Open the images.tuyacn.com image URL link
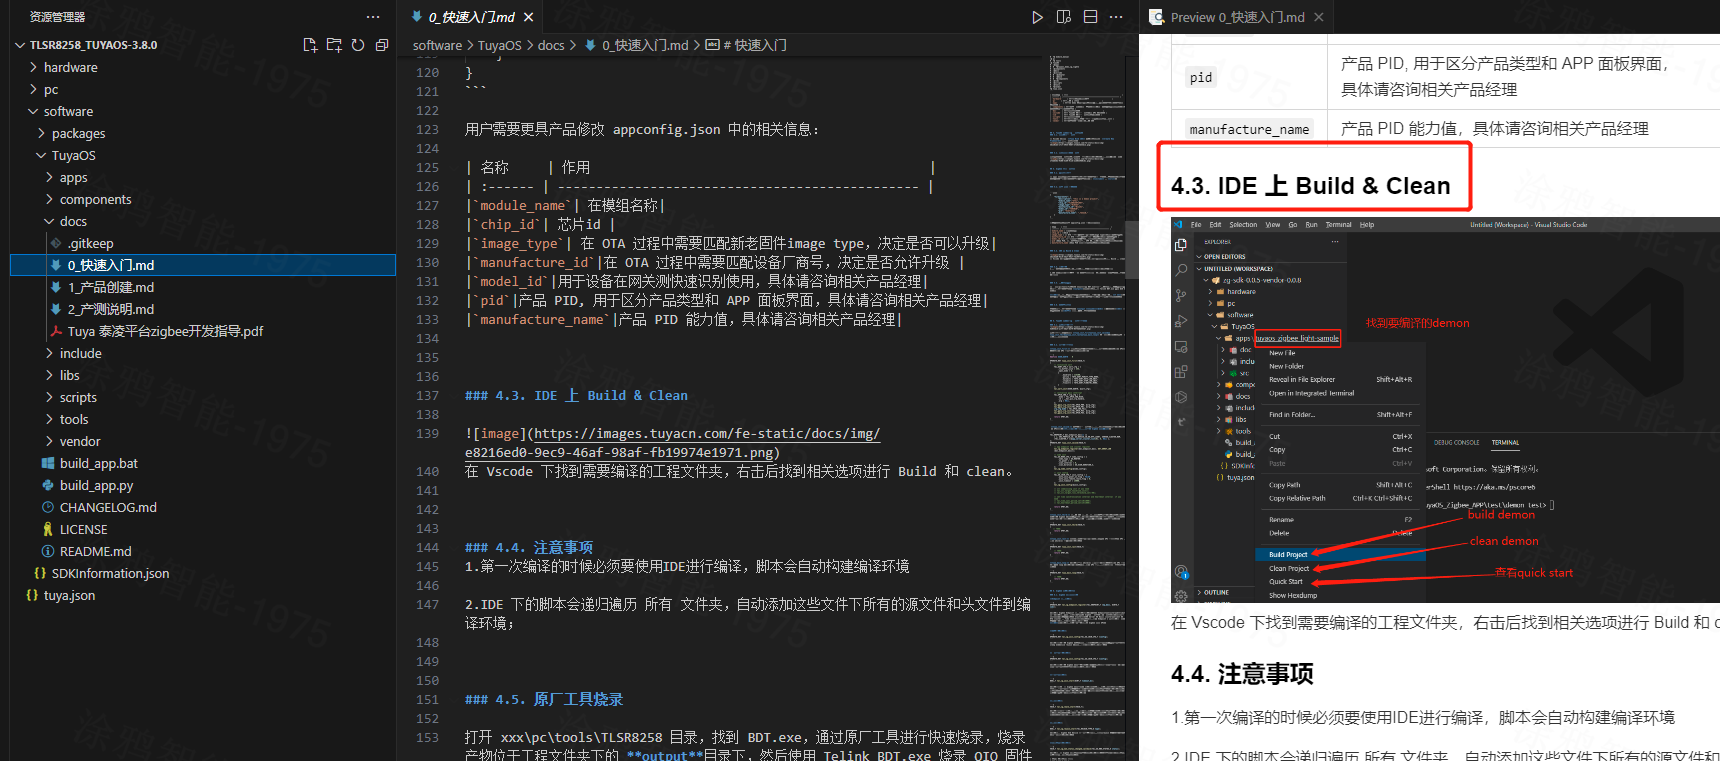Viewport: 1720px width, 761px height. 672,443
